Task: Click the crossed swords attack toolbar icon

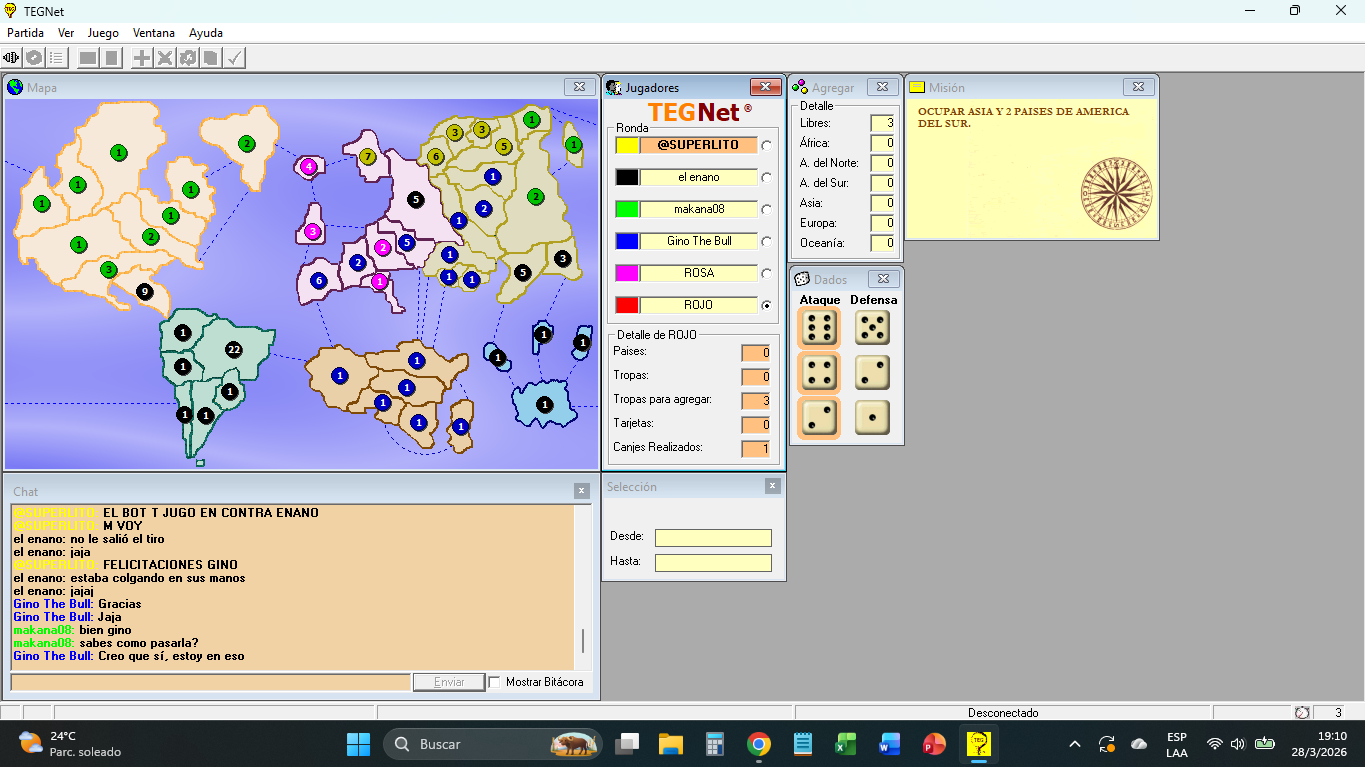Action: point(165,58)
